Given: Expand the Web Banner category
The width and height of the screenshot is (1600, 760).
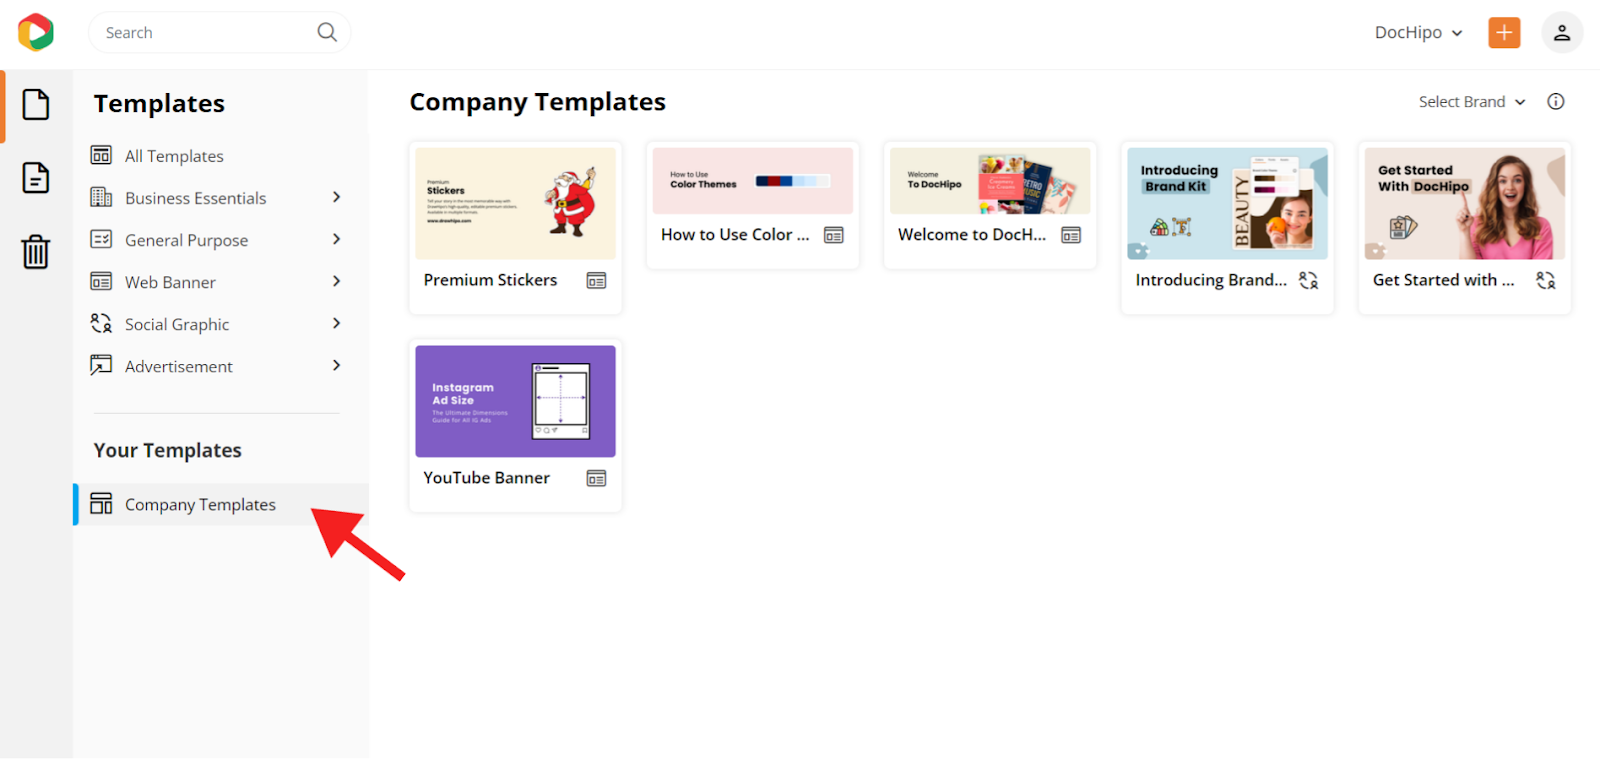Looking at the screenshot, I should (336, 281).
